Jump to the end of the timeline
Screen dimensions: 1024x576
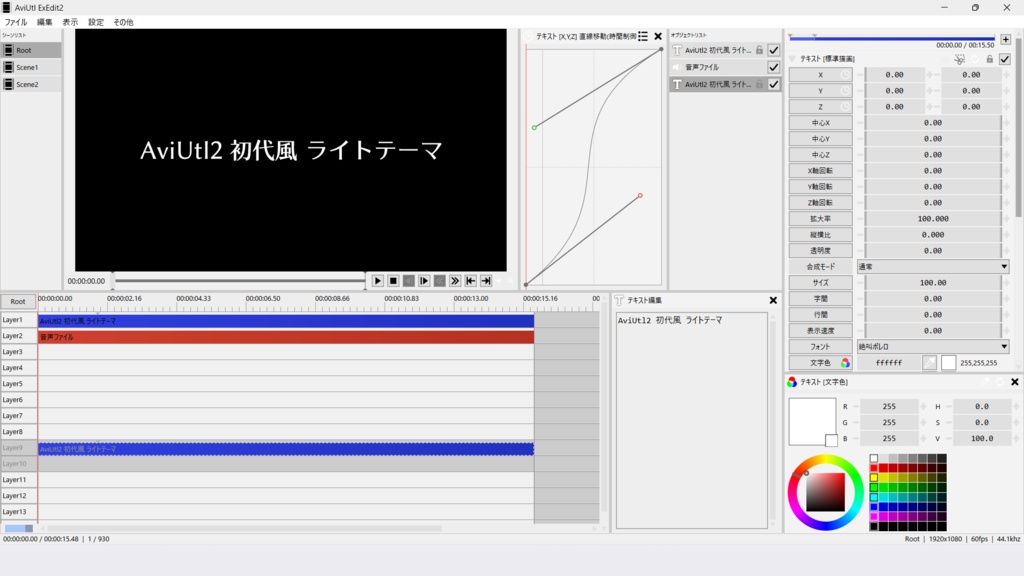(486, 281)
